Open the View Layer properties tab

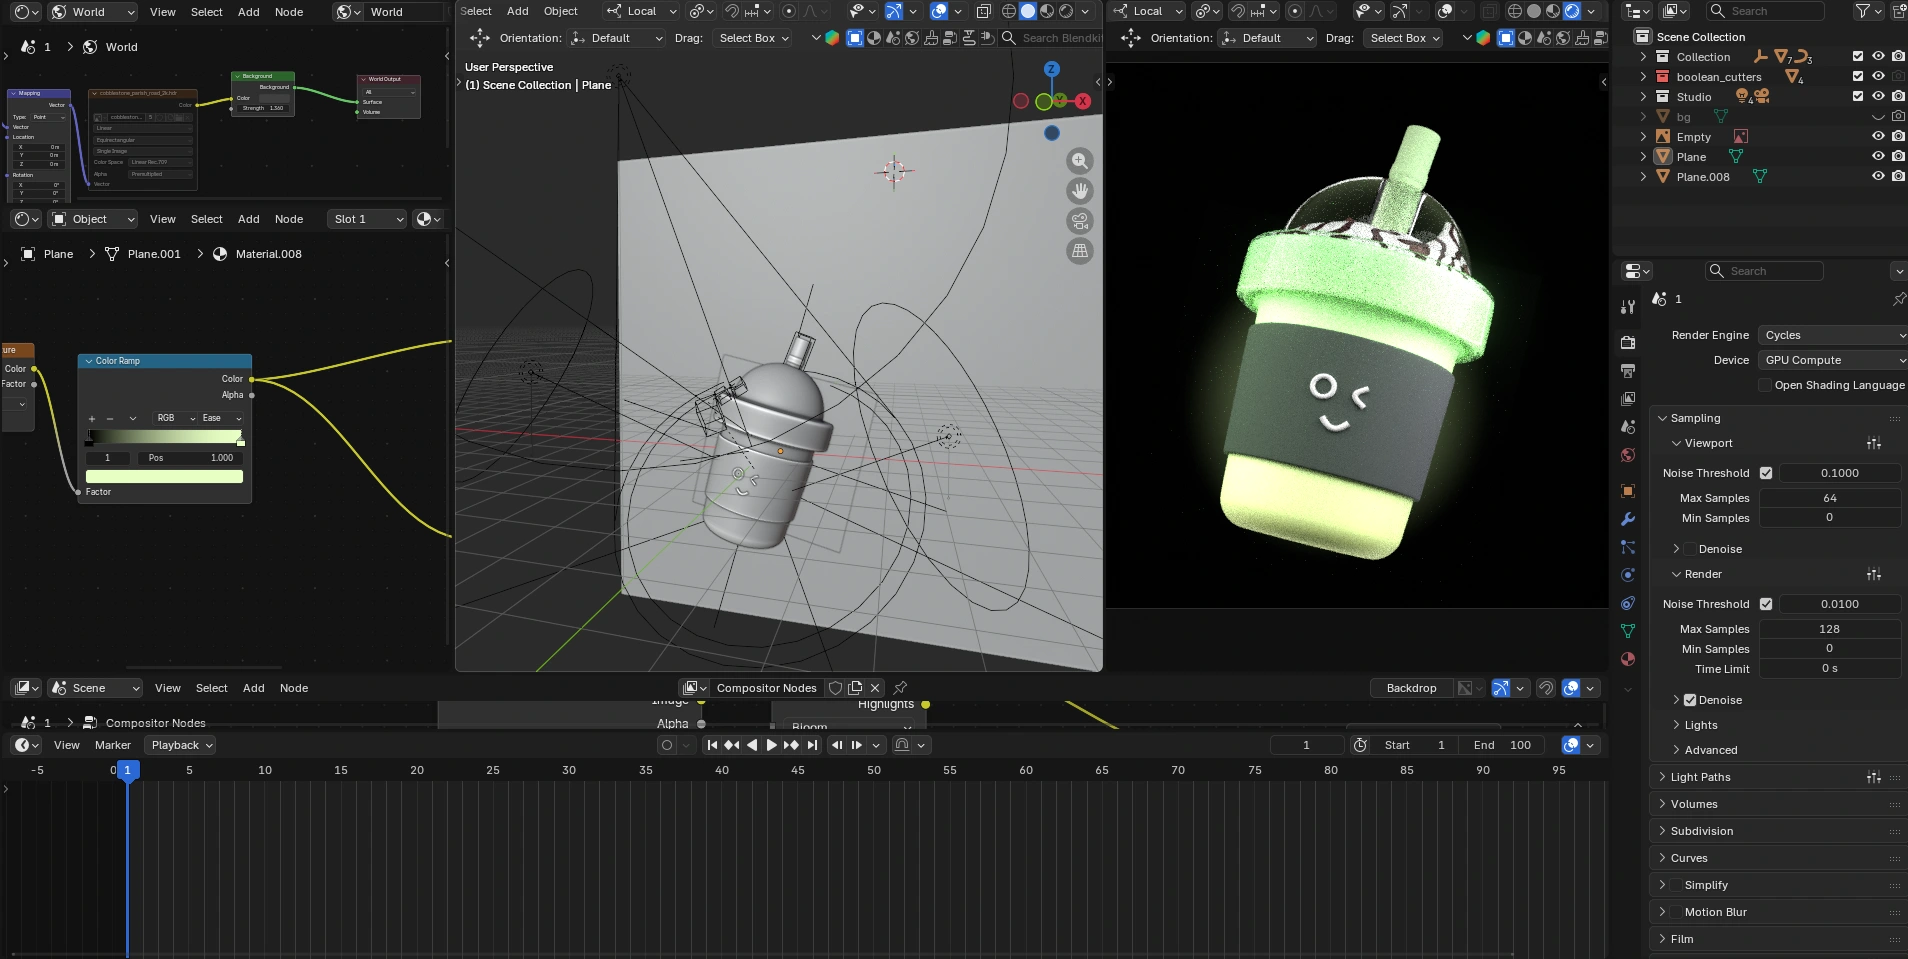(x=1628, y=399)
